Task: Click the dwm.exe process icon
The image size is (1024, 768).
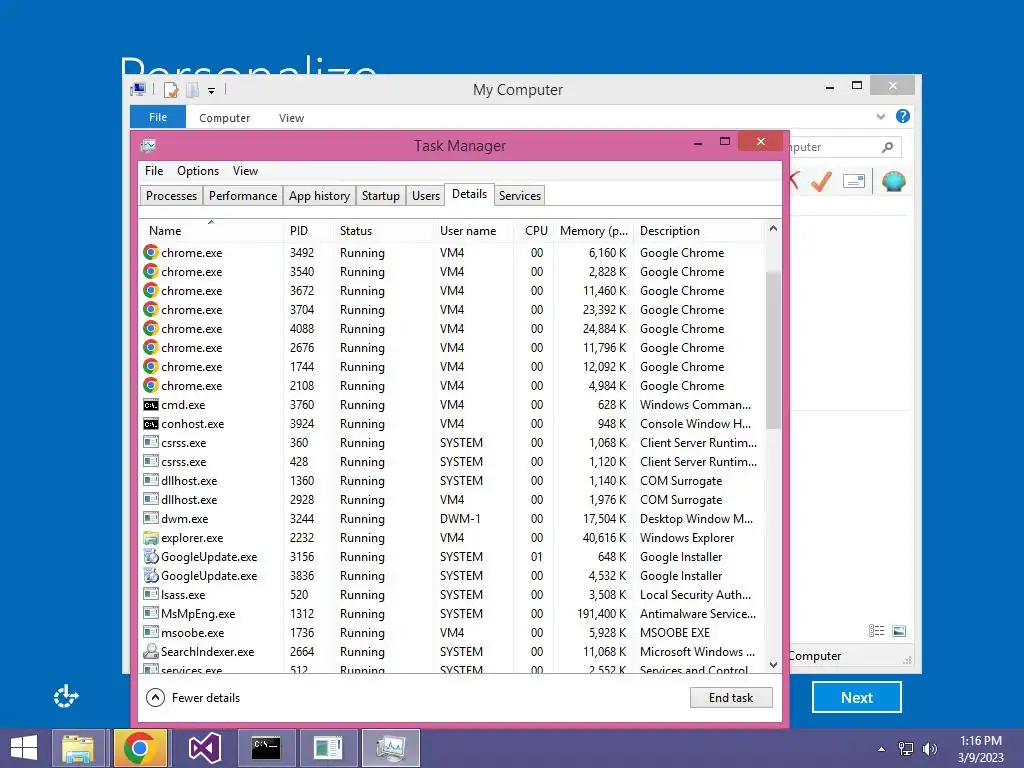Action: (x=151, y=519)
